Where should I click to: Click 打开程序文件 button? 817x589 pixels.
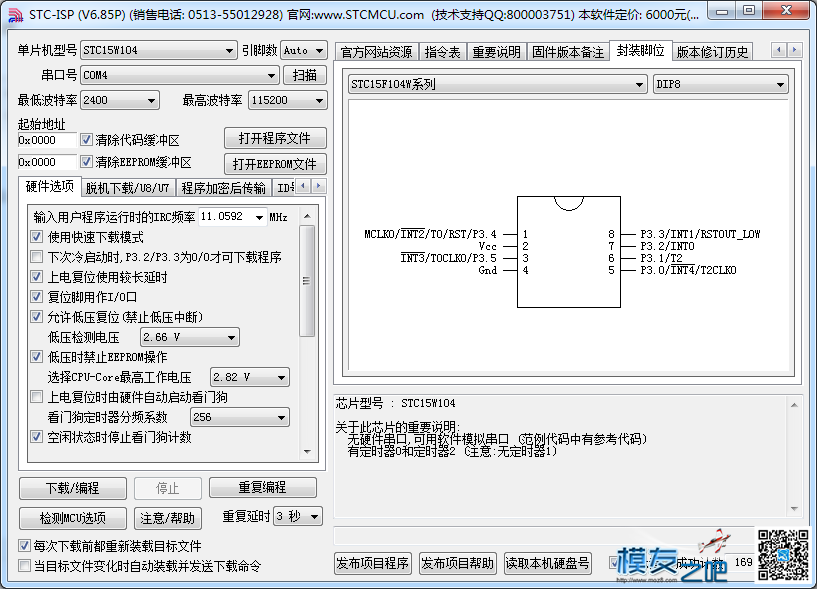tap(275, 138)
